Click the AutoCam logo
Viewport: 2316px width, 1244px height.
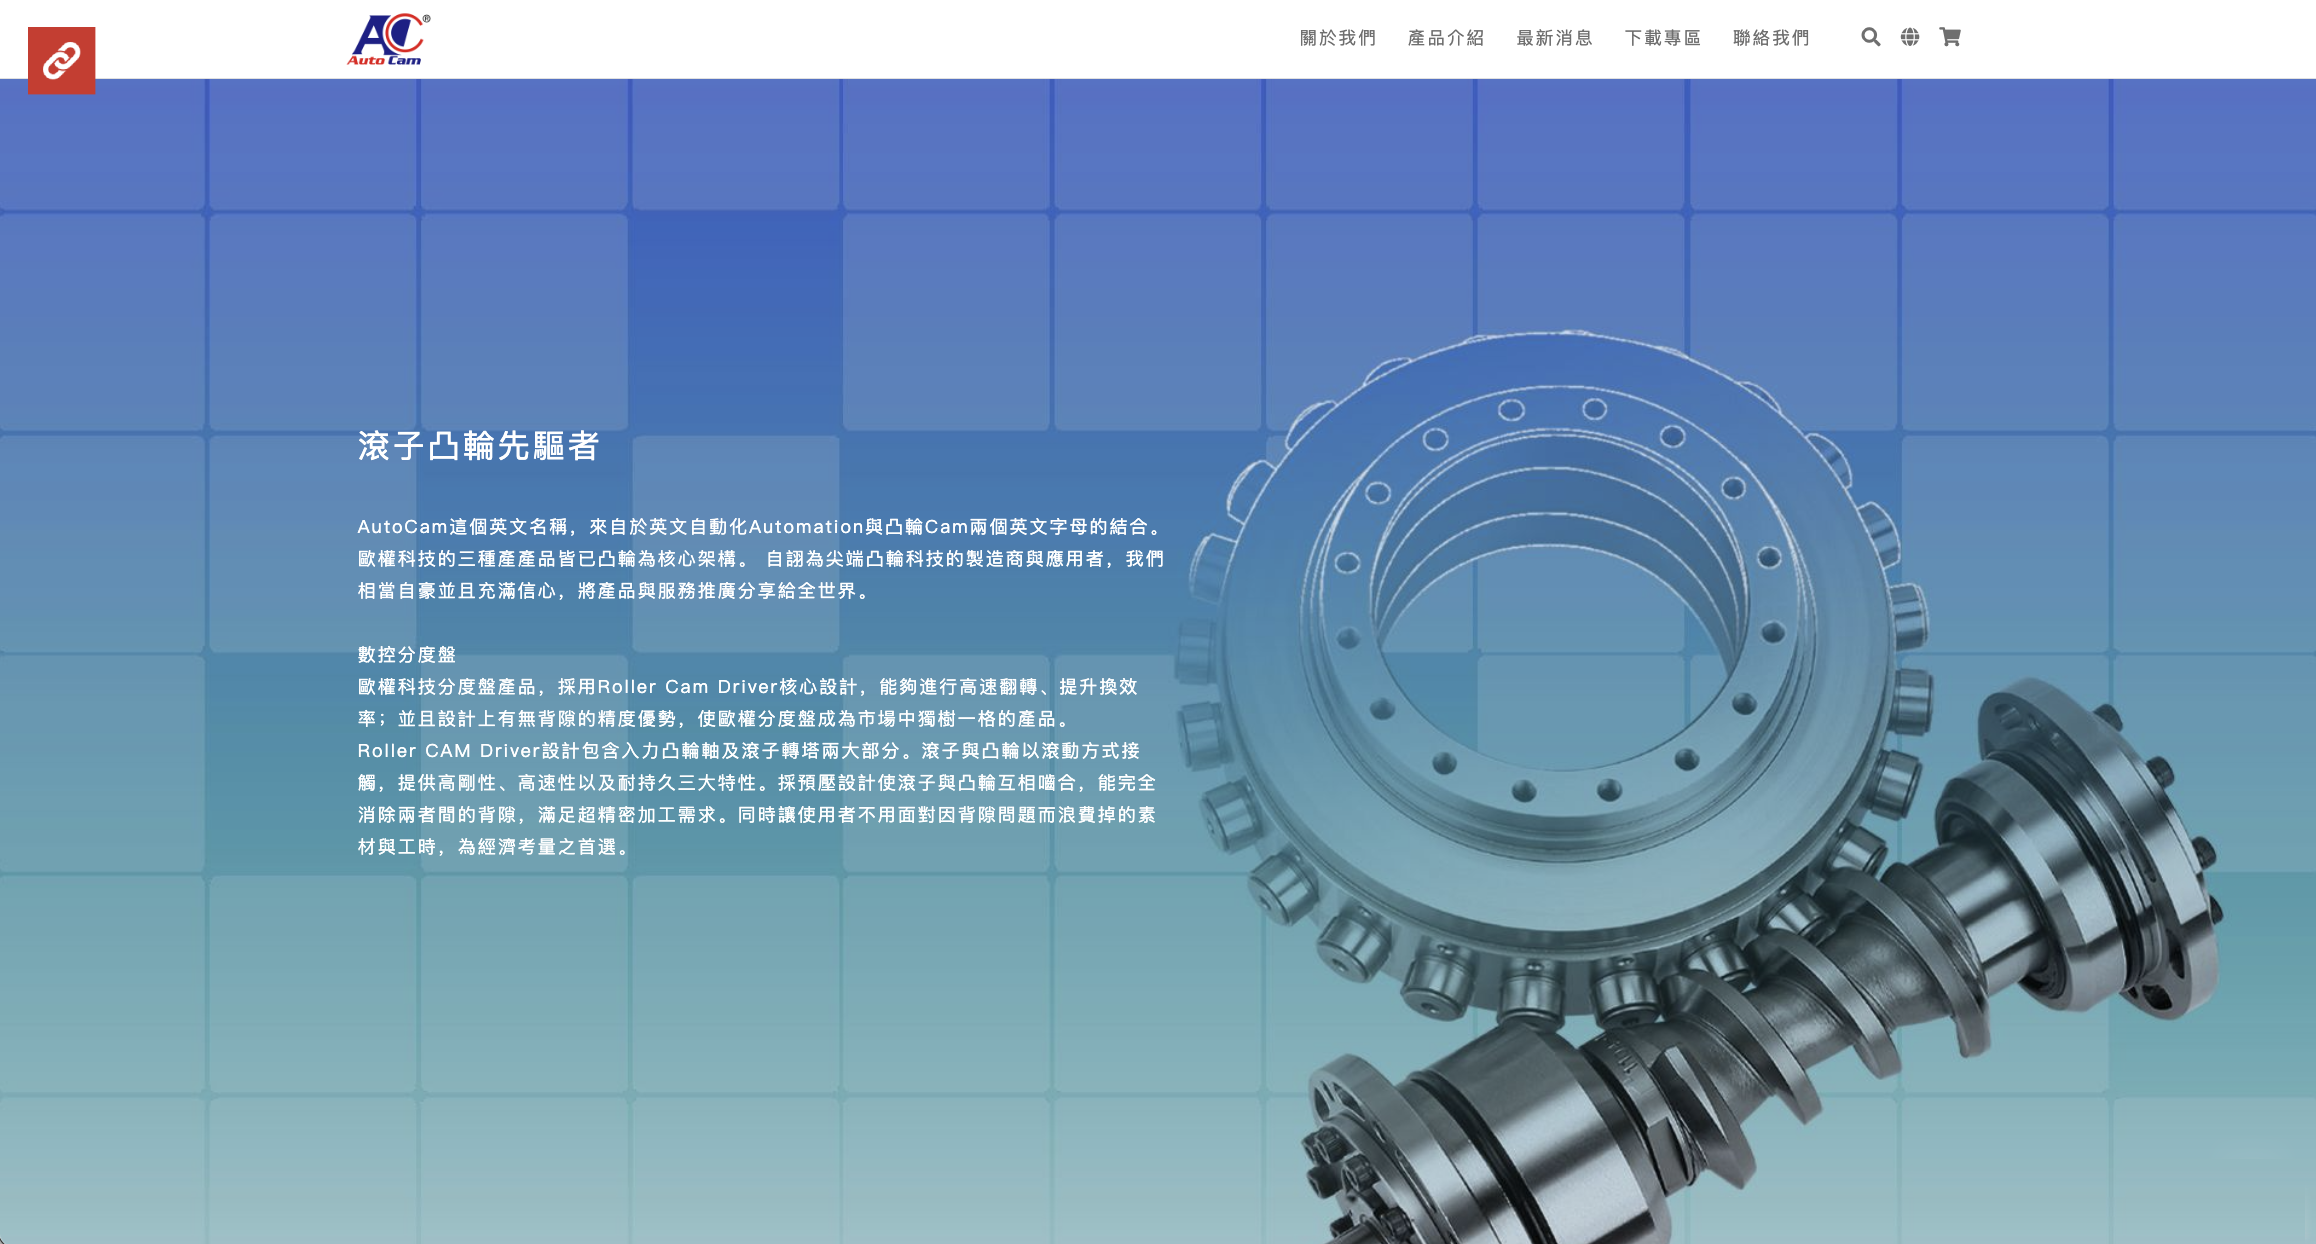388,40
